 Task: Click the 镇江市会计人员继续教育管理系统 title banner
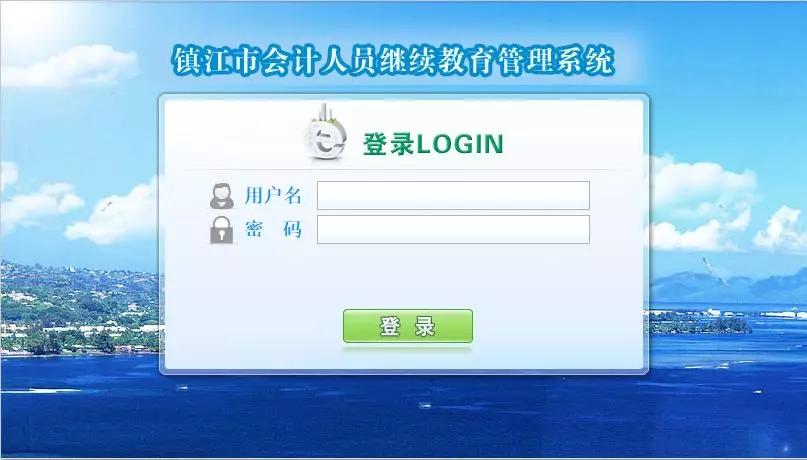click(393, 61)
